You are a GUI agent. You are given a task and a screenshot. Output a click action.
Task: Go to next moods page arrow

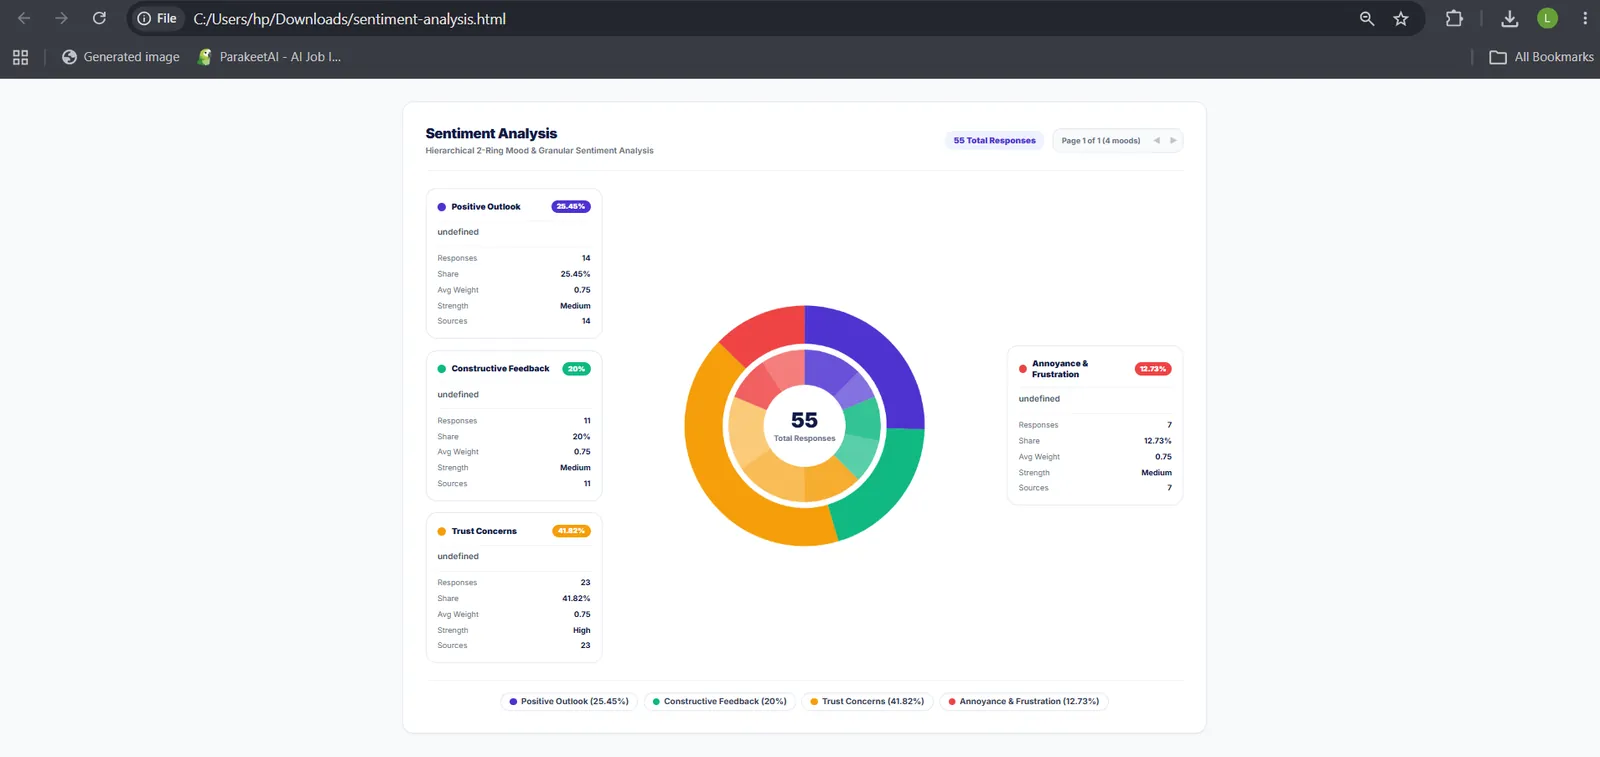click(1173, 140)
